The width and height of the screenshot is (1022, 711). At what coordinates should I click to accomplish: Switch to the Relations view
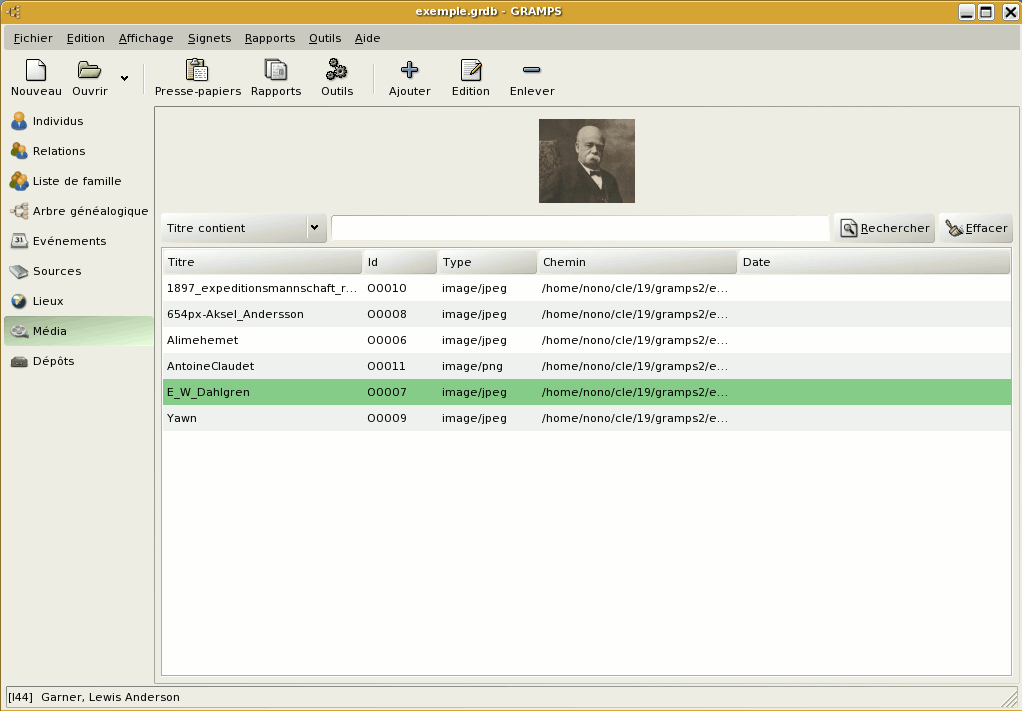79,151
